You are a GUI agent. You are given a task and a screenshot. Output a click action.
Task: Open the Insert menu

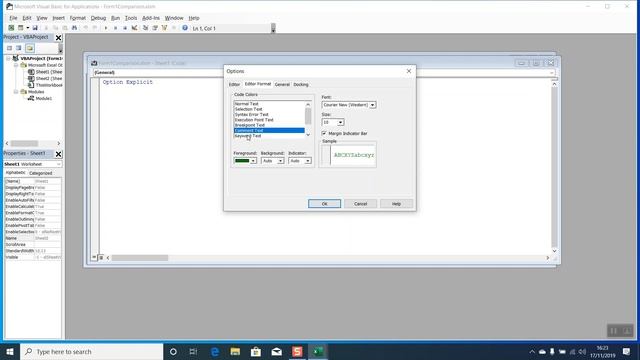click(x=58, y=18)
